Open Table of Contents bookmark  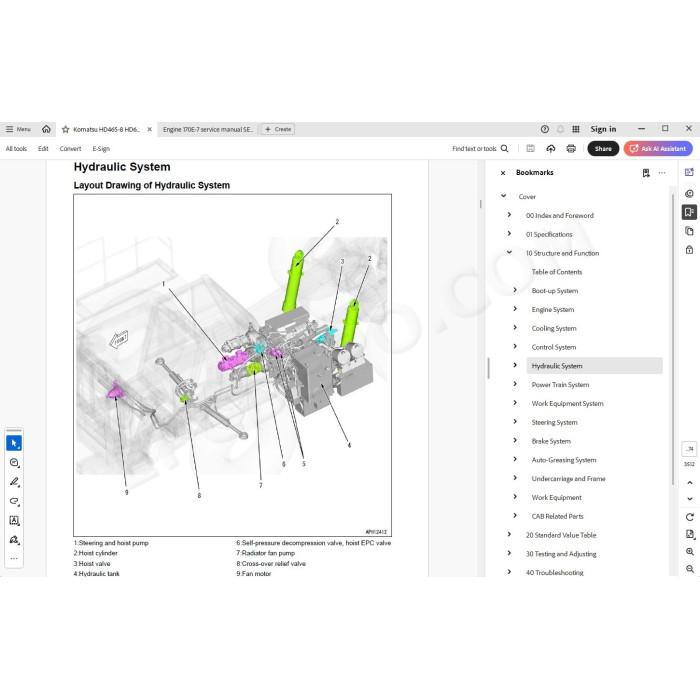(x=557, y=272)
